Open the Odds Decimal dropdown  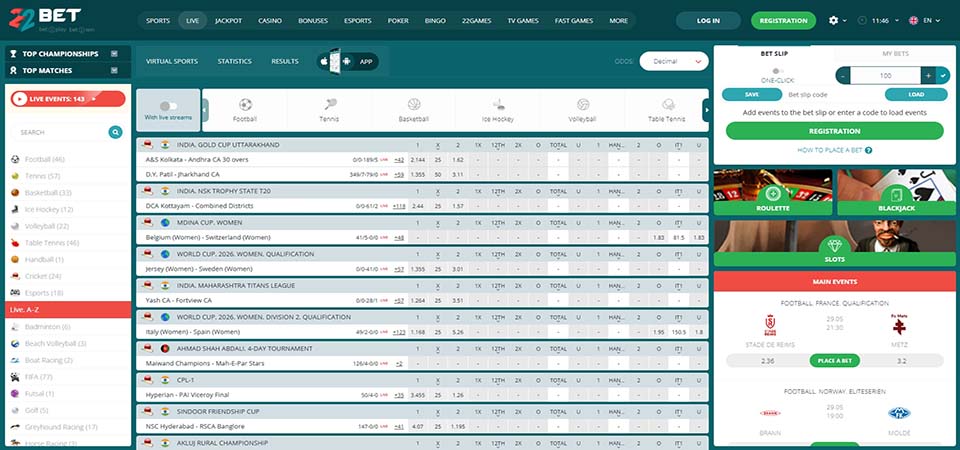click(x=673, y=61)
